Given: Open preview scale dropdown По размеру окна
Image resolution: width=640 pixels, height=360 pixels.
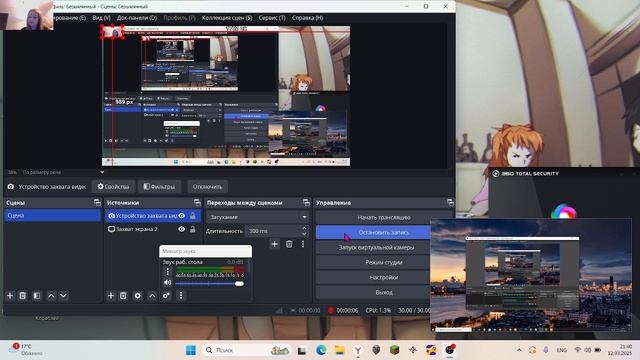Looking at the screenshot, I should (x=62, y=172).
